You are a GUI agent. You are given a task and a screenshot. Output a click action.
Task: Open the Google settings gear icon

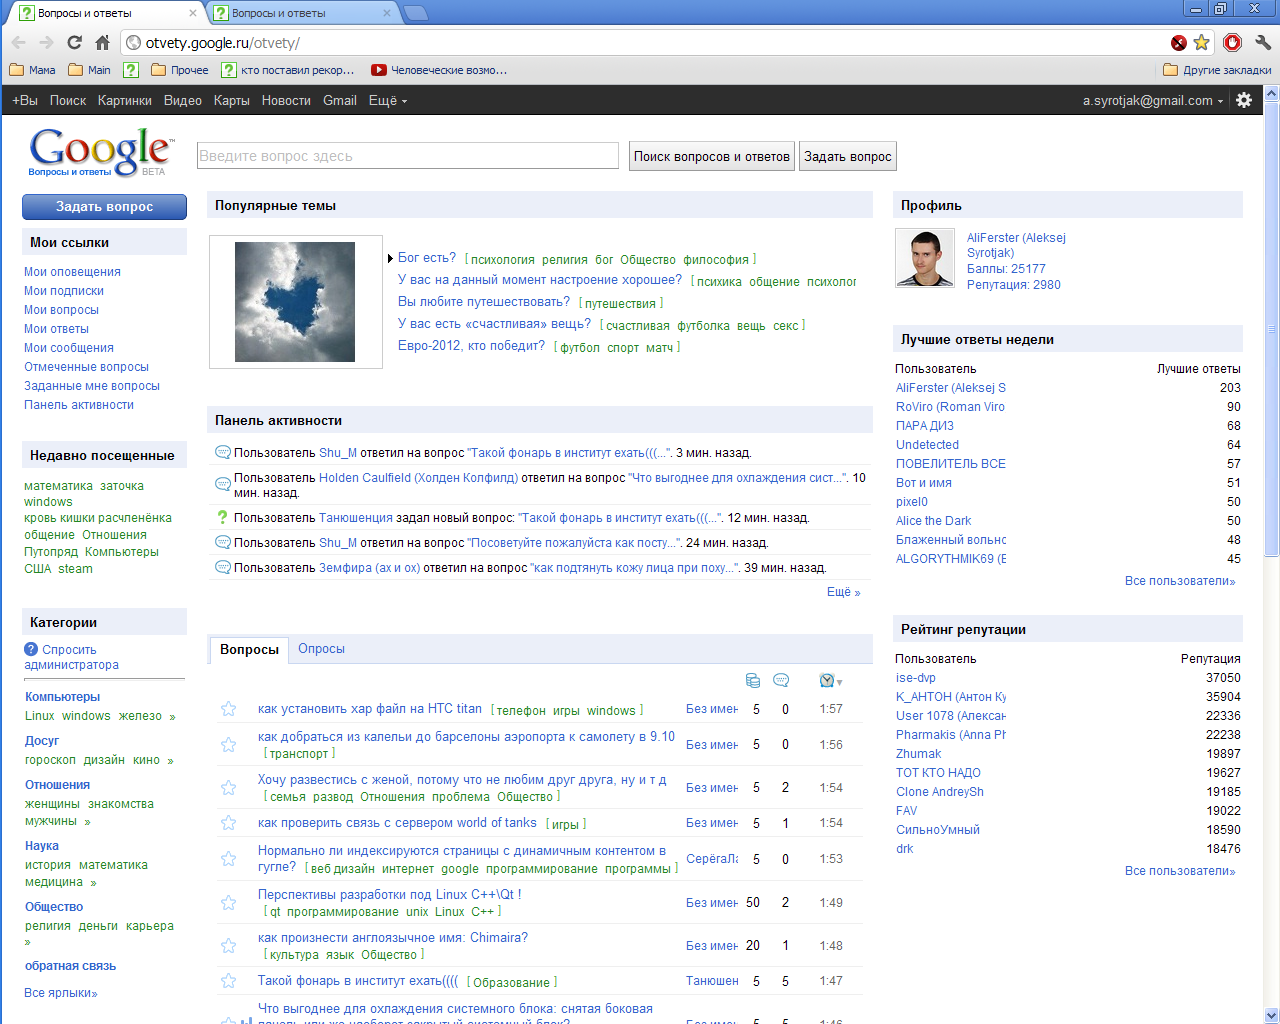pos(1244,100)
